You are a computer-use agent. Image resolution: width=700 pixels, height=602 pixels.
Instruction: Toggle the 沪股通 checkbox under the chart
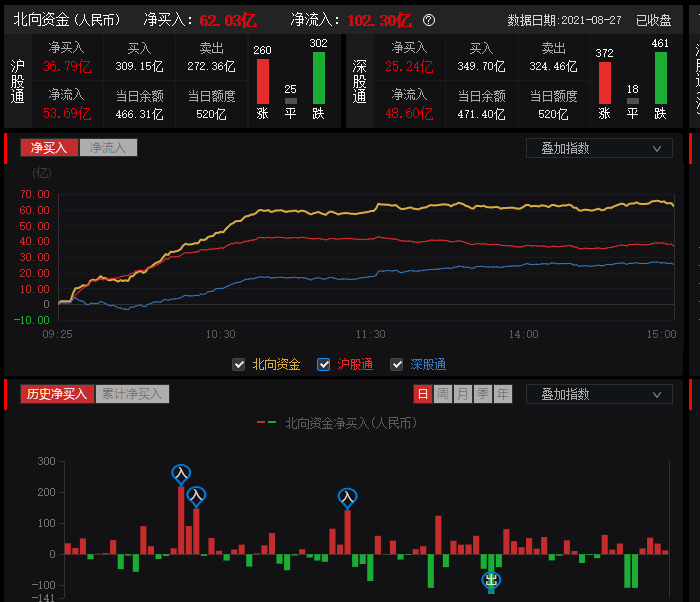click(324, 365)
